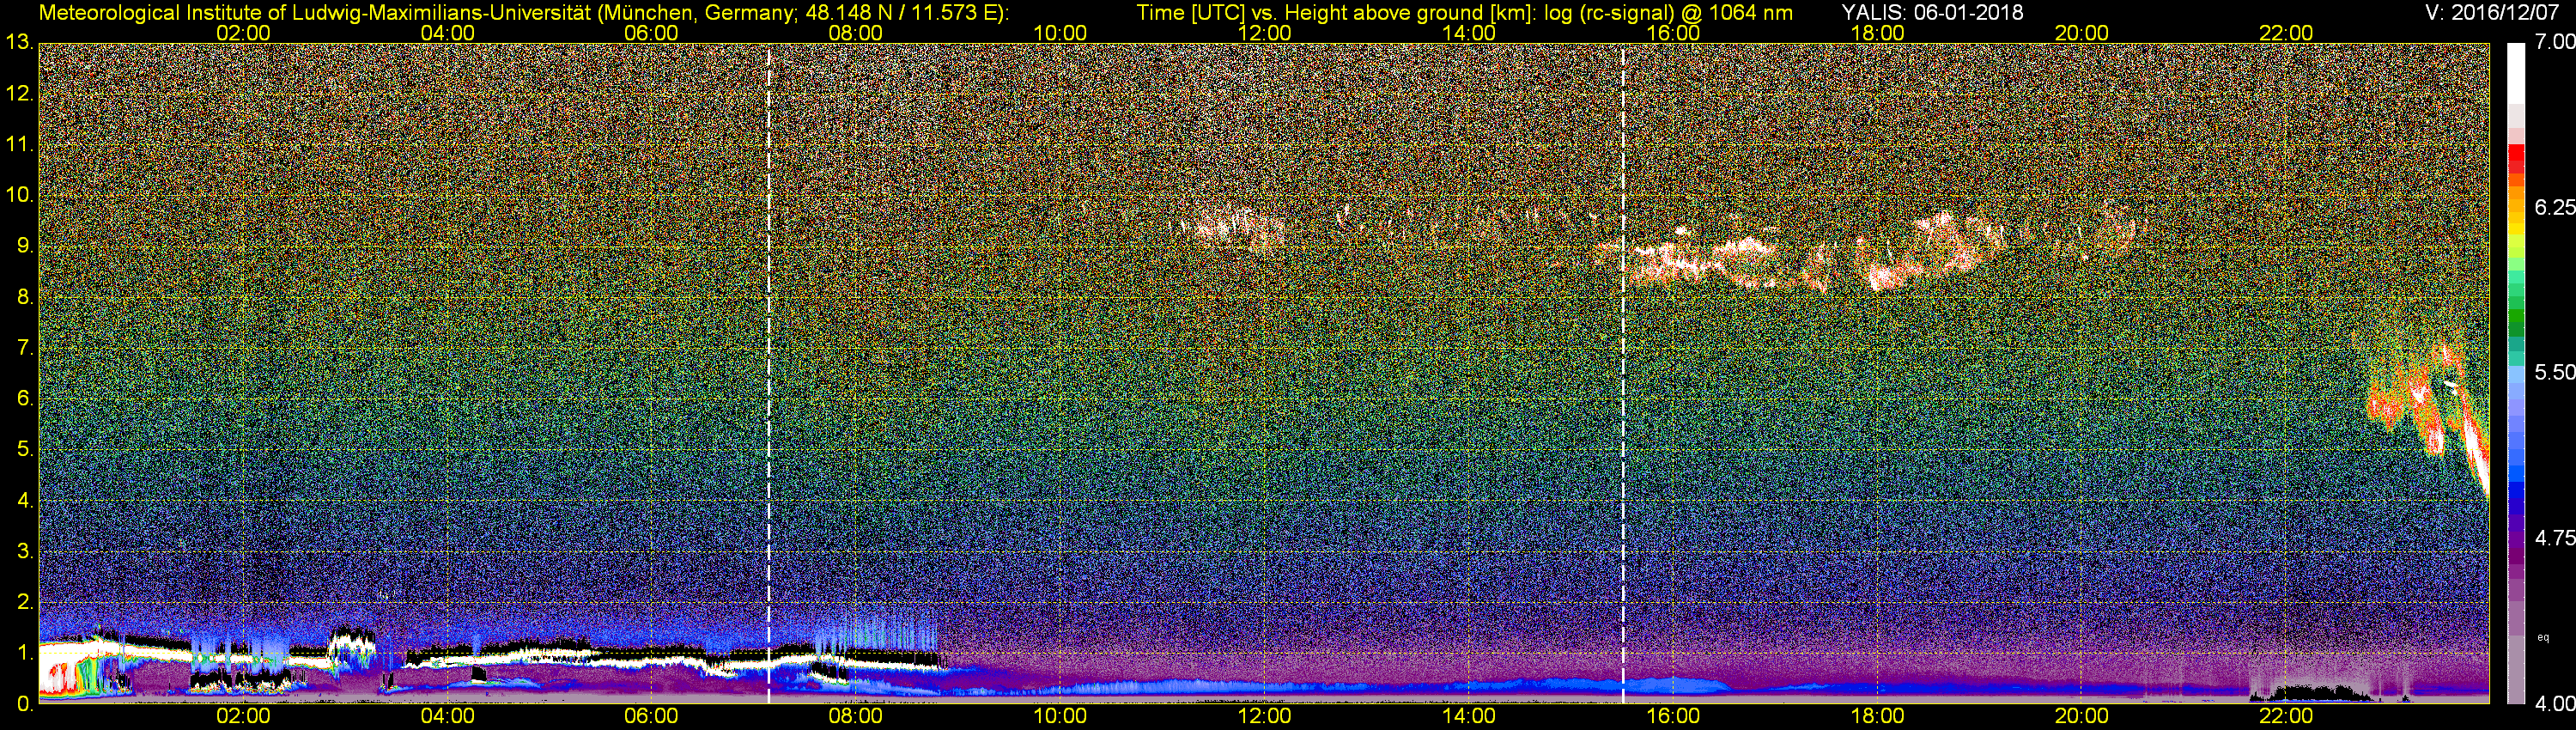2576x730 pixels.
Task: Click the 20:00 label on top time axis
Action: (x=2082, y=33)
